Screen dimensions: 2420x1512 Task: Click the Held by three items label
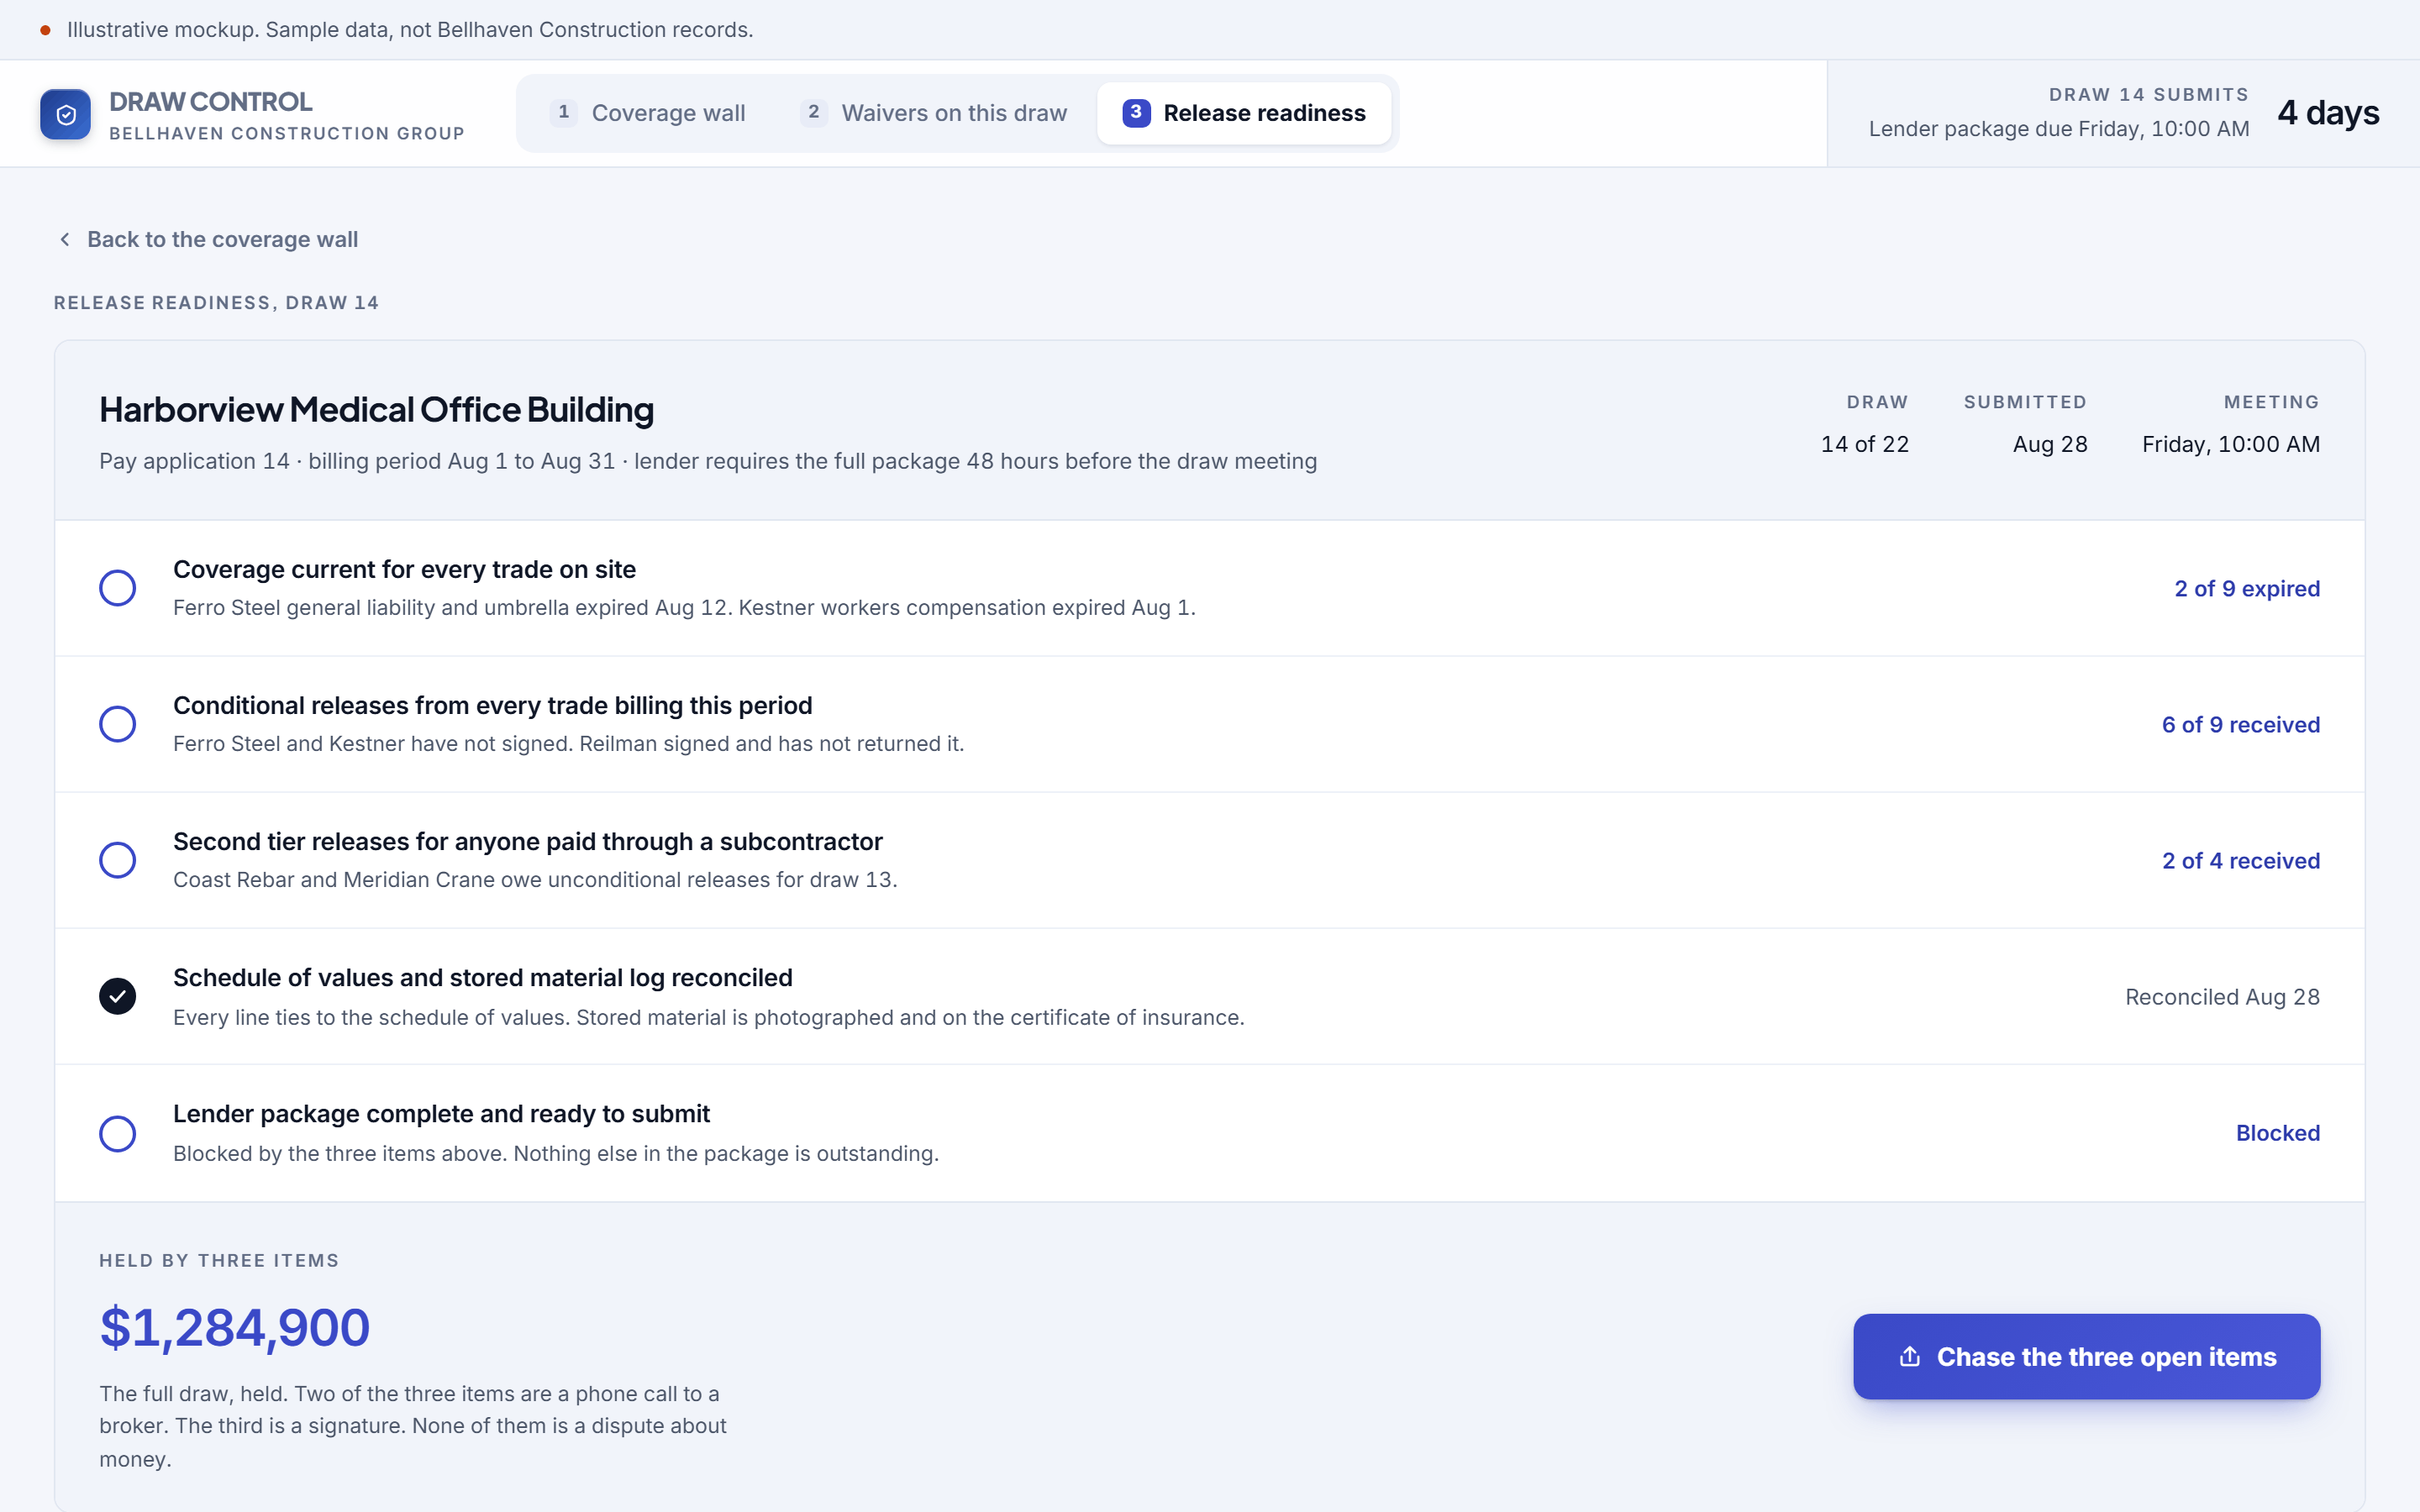point(219,1260)
